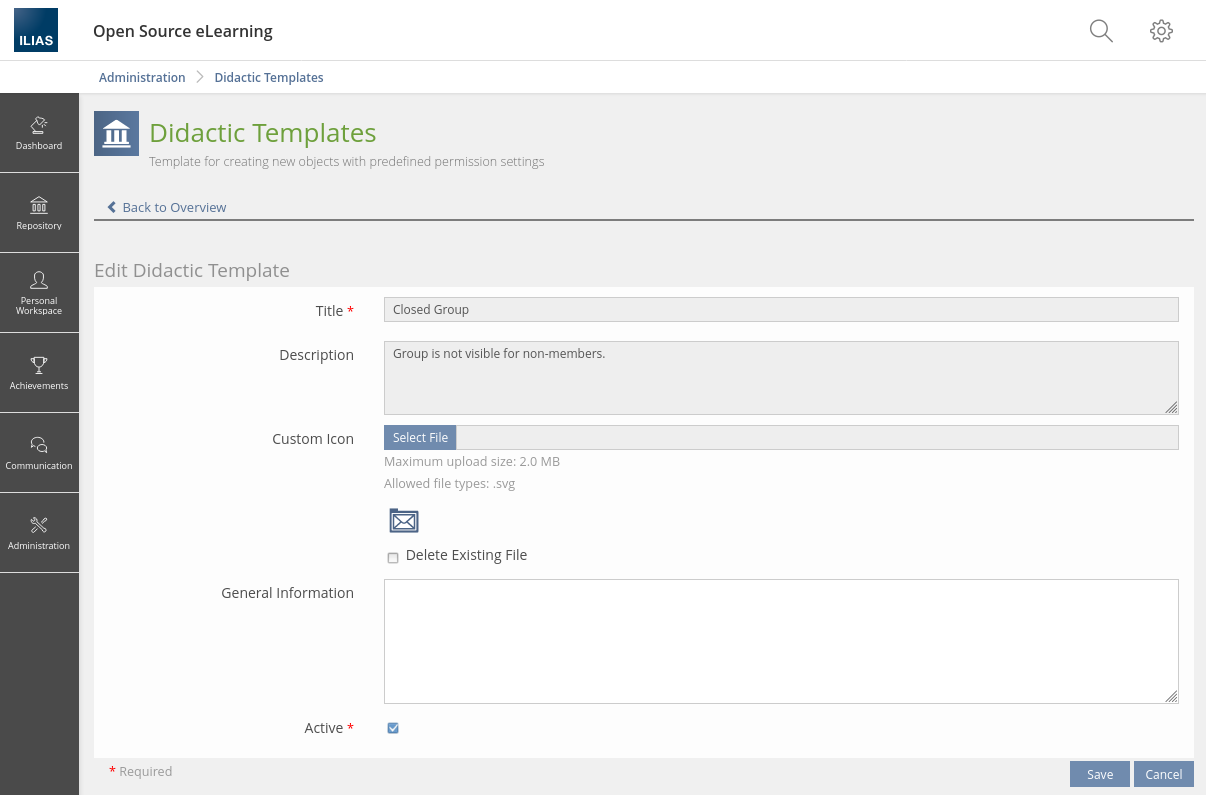Uncheck the Active checkbox
The height and width of the screenshot is (795, 1206).
pyautogui.click(x=393, y=728)
